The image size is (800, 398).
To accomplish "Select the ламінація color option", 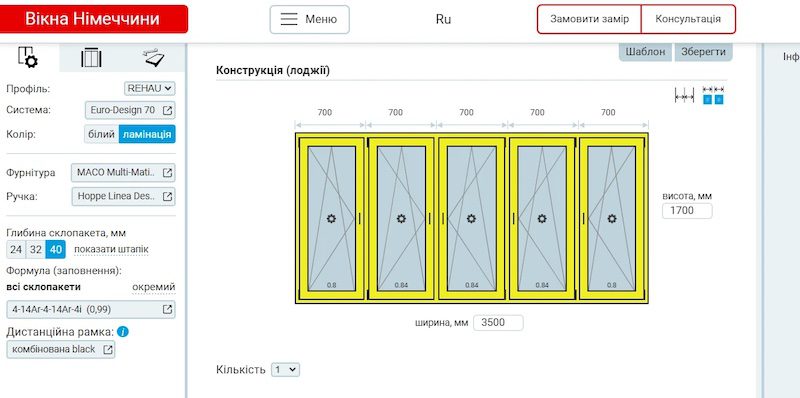I will click(x=147, y=134).
